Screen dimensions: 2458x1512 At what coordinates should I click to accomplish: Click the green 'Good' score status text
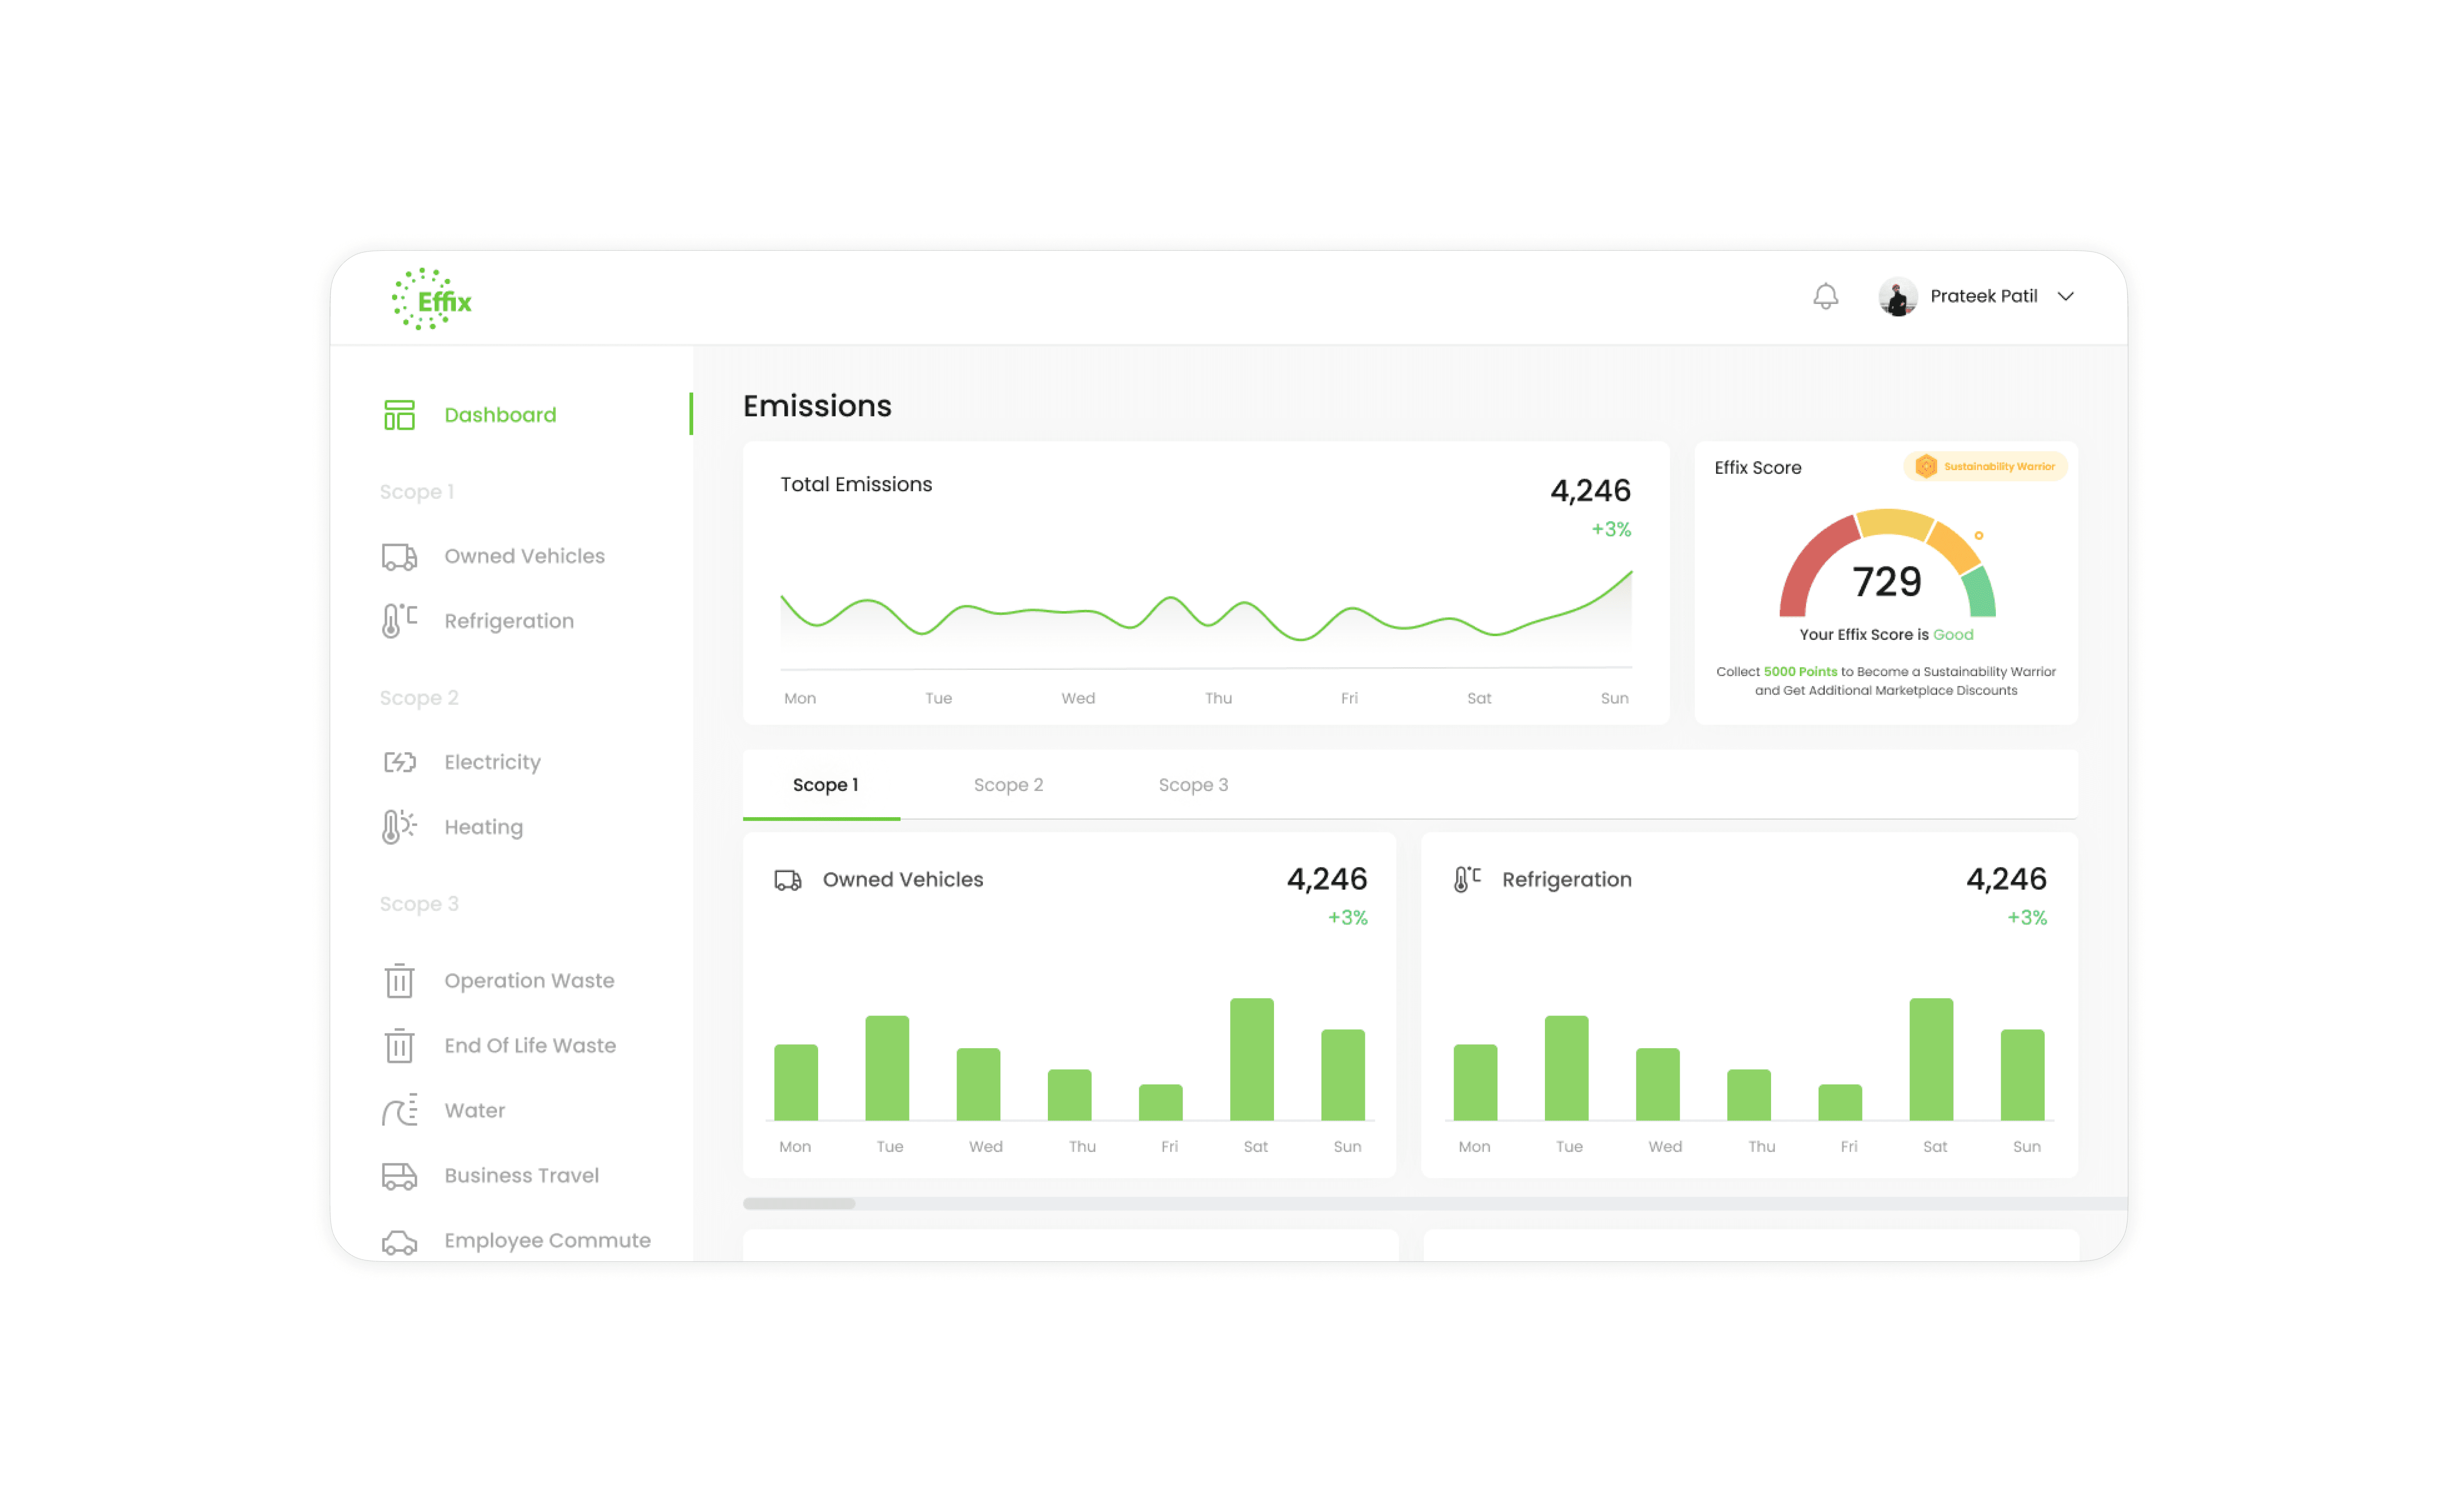coord(1953,635)
